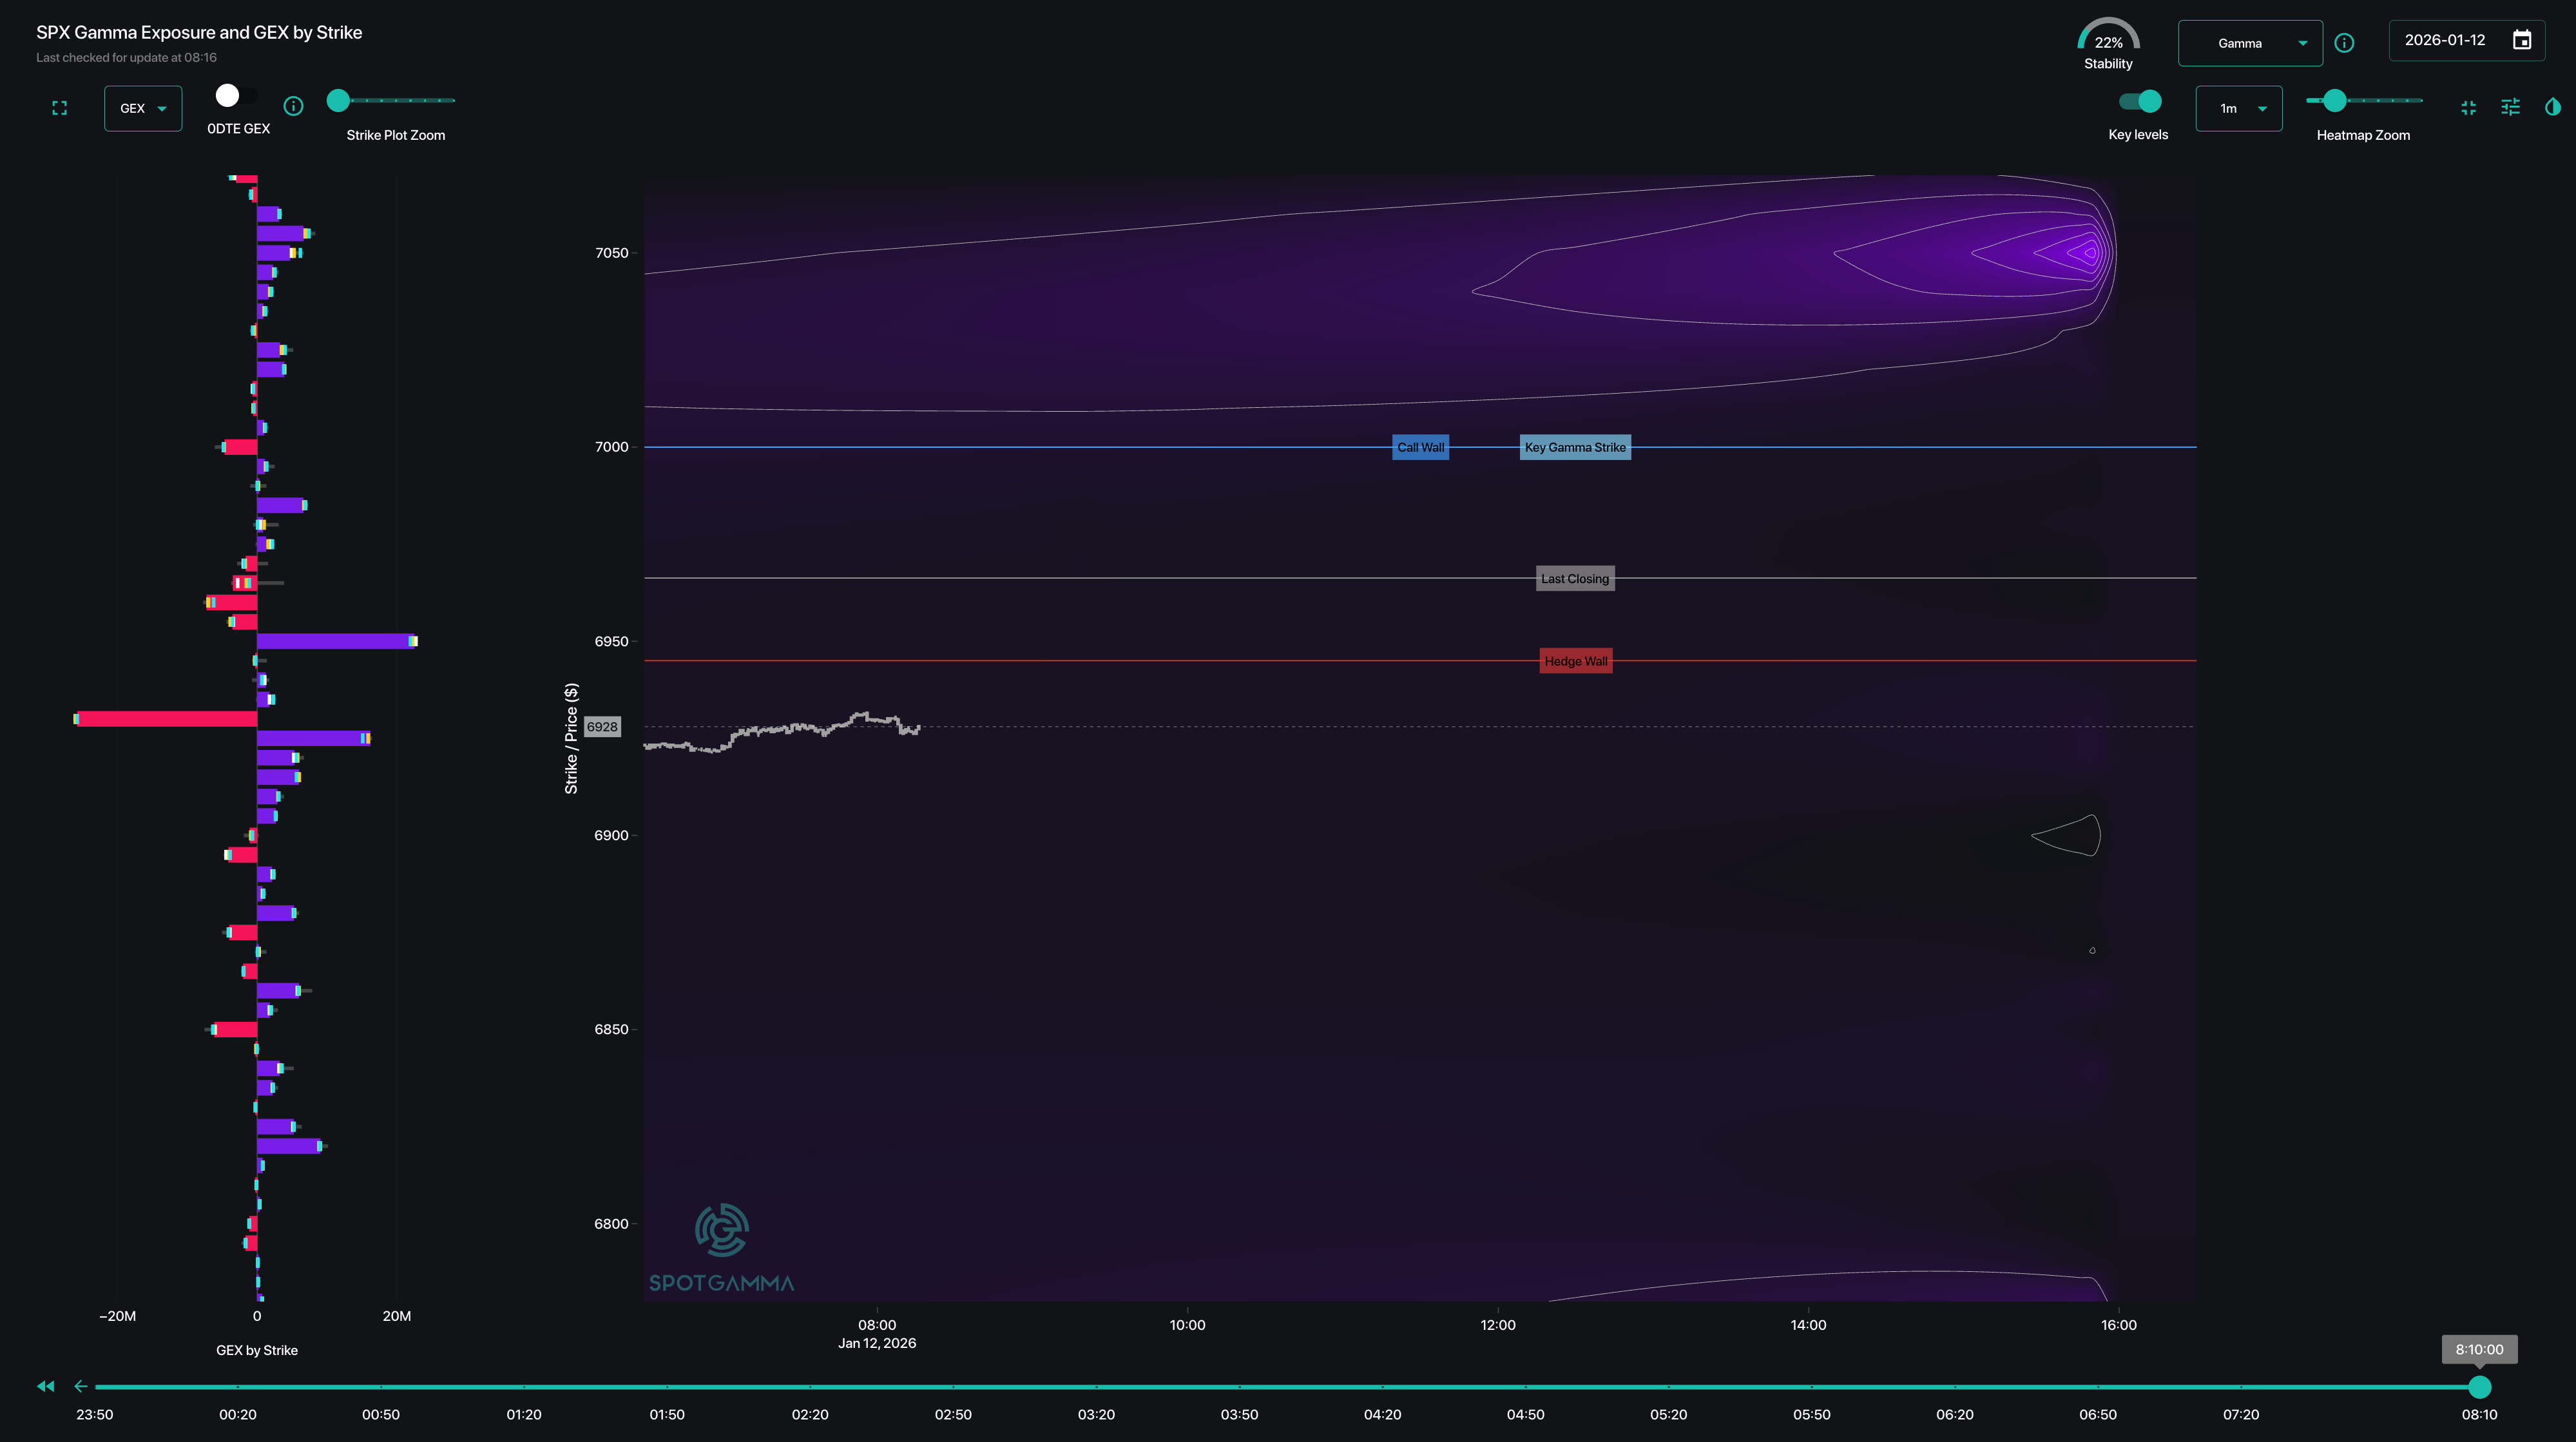This screenshot has width=2576, height=1442.
Task: Adjust the Strike Plot Zoom slider handle
Action: [339, 100]
